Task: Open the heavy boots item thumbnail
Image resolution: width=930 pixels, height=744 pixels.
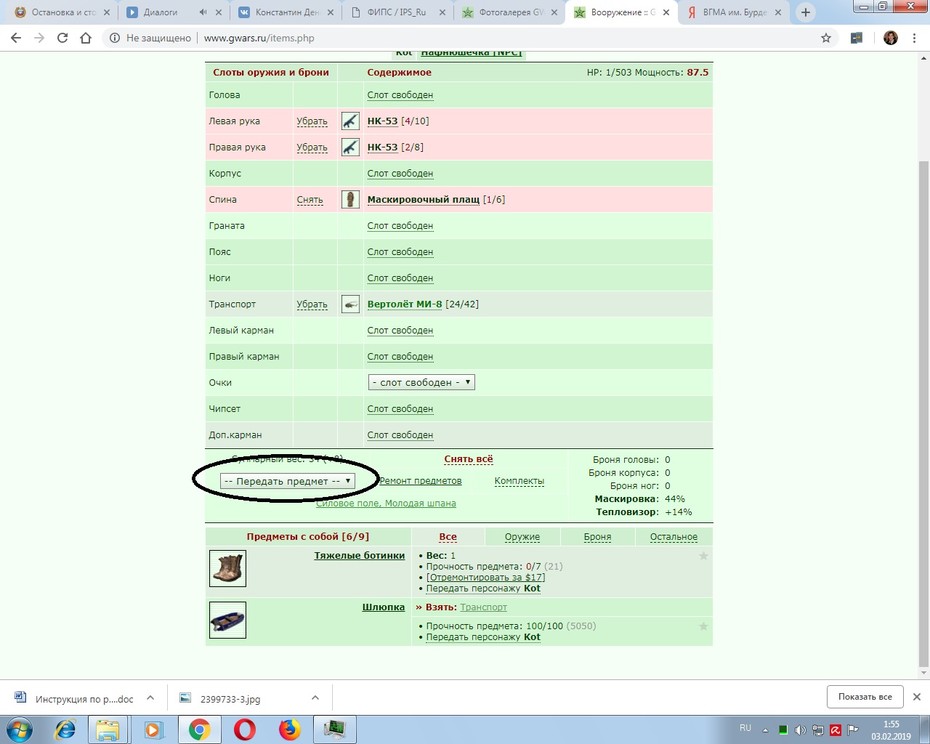Action: [228, 568]
